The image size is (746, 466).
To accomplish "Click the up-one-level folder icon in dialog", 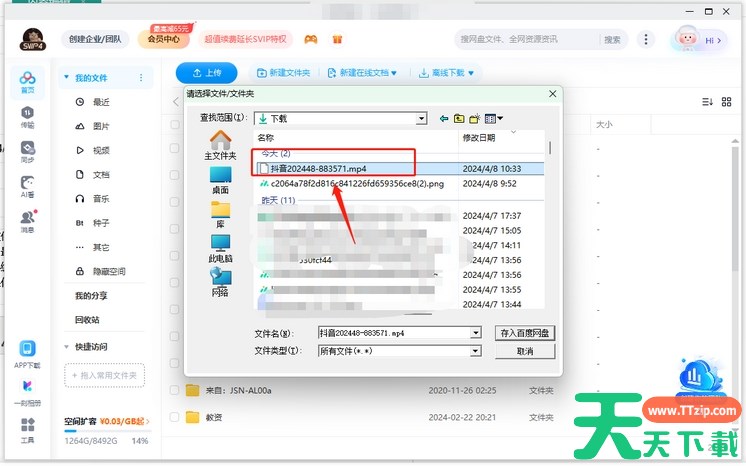I will pyautogui.click(x=460, y=118).
